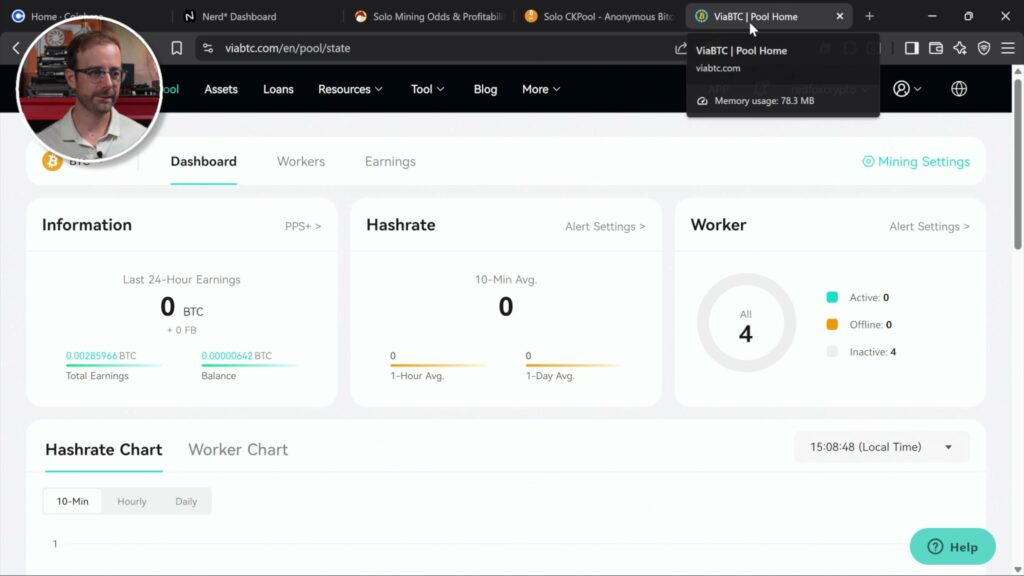The height and width of the screenshot is (576, 1024).
Task: Open site settings icon in address bar
Action: pyautogui.click(x=208, y=48)
